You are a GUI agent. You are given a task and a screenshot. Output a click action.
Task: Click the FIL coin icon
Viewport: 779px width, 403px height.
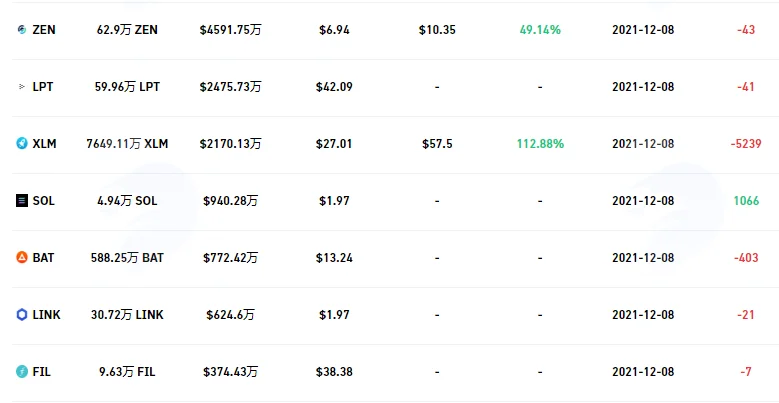coord(22,372)
